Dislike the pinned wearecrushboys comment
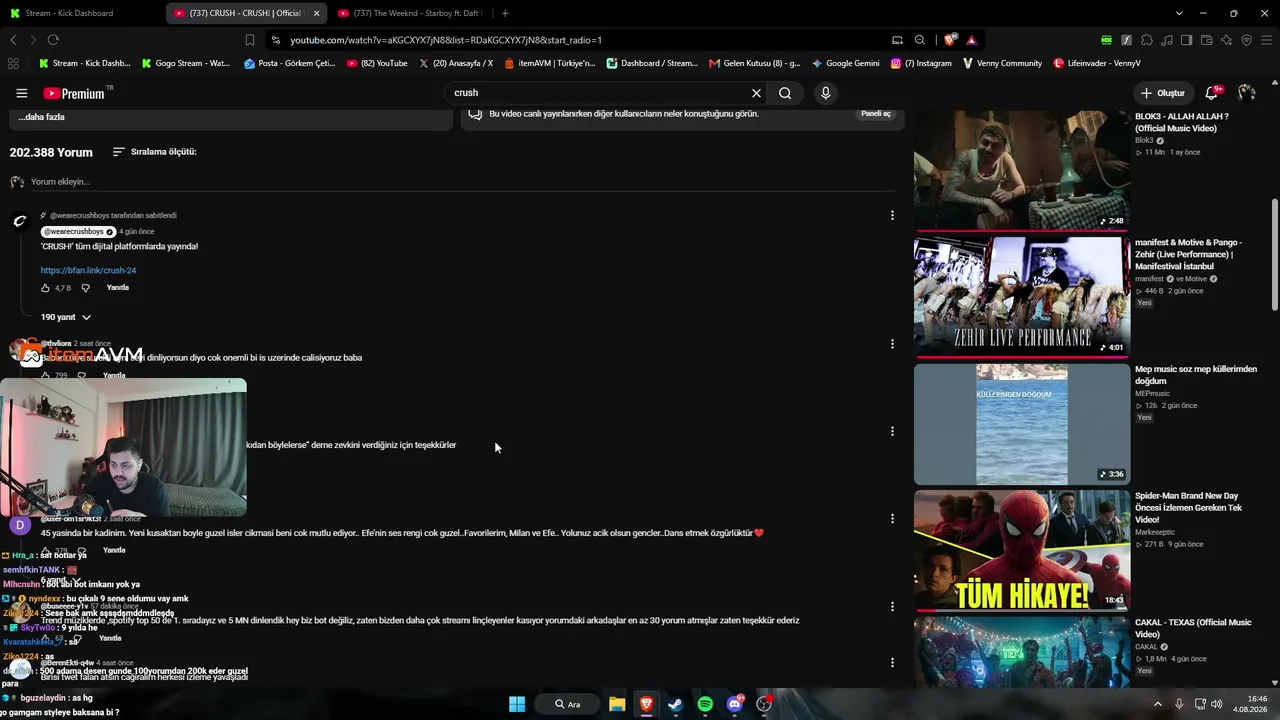 [x=85, y=288]
